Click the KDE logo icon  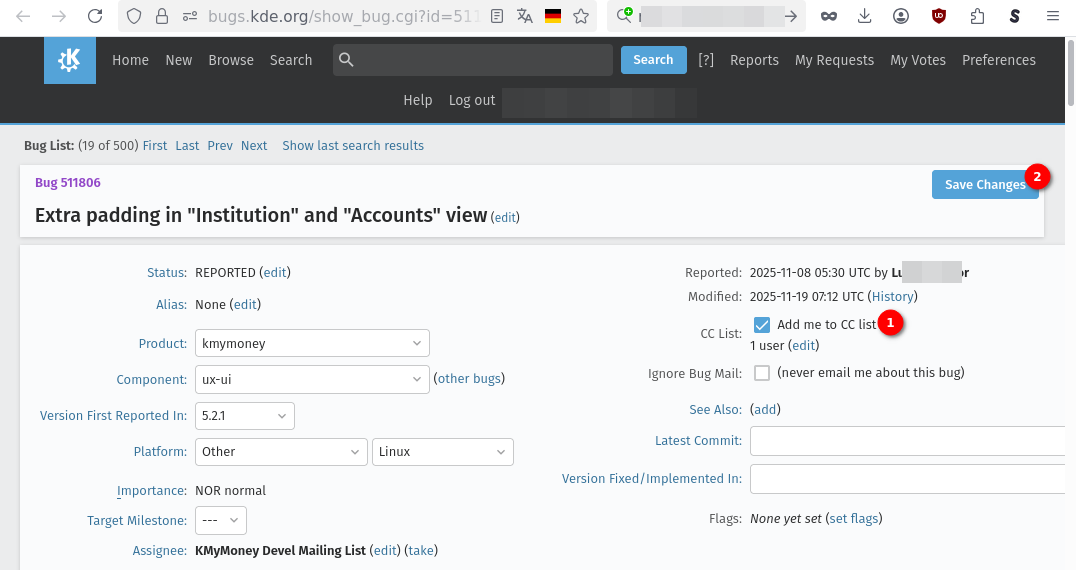point(70,61)
